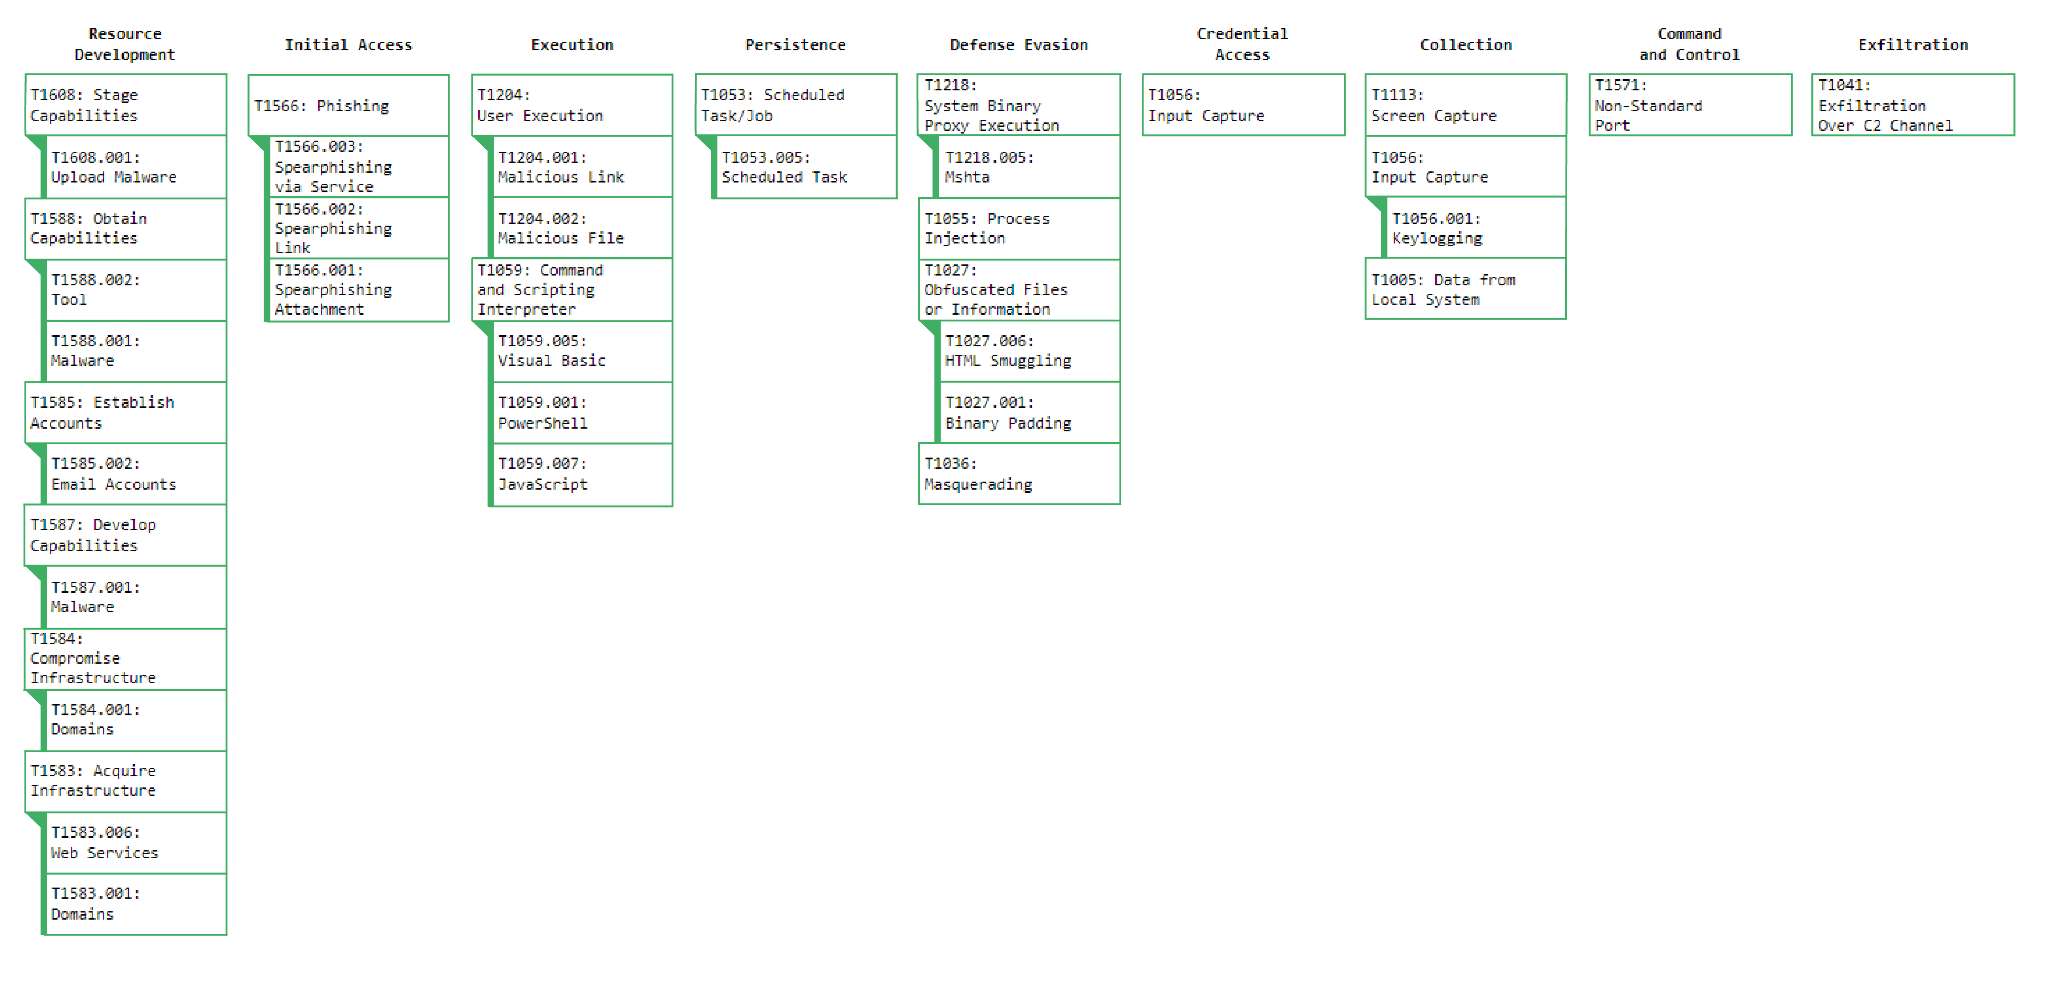Select T1584.001: Domains sub-technique
Image resolution: width=2048 pixels, height=981 pixels.
(x=134, y=720)
